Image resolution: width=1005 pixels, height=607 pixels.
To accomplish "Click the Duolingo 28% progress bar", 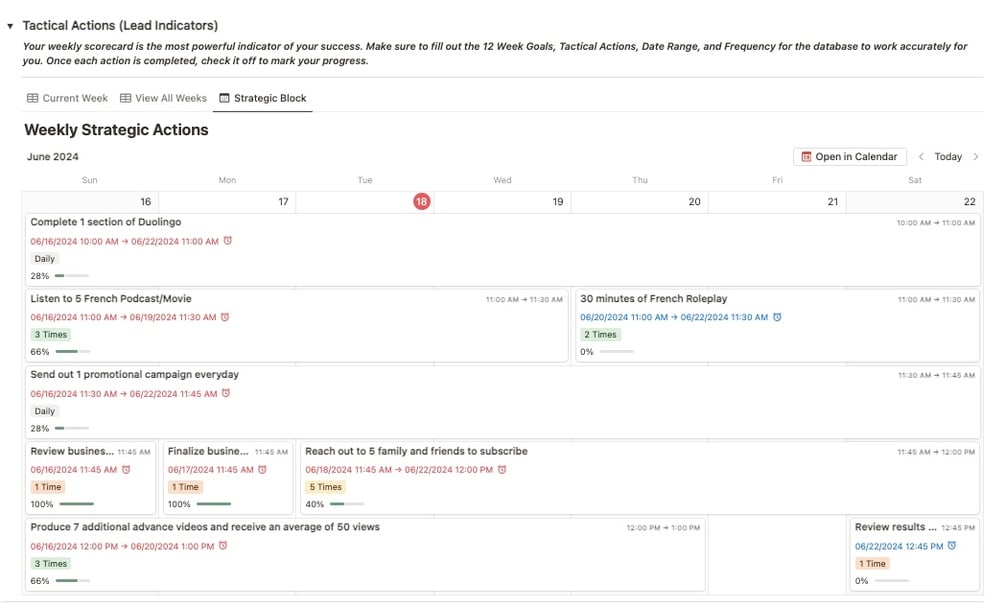I will point(72,276).
